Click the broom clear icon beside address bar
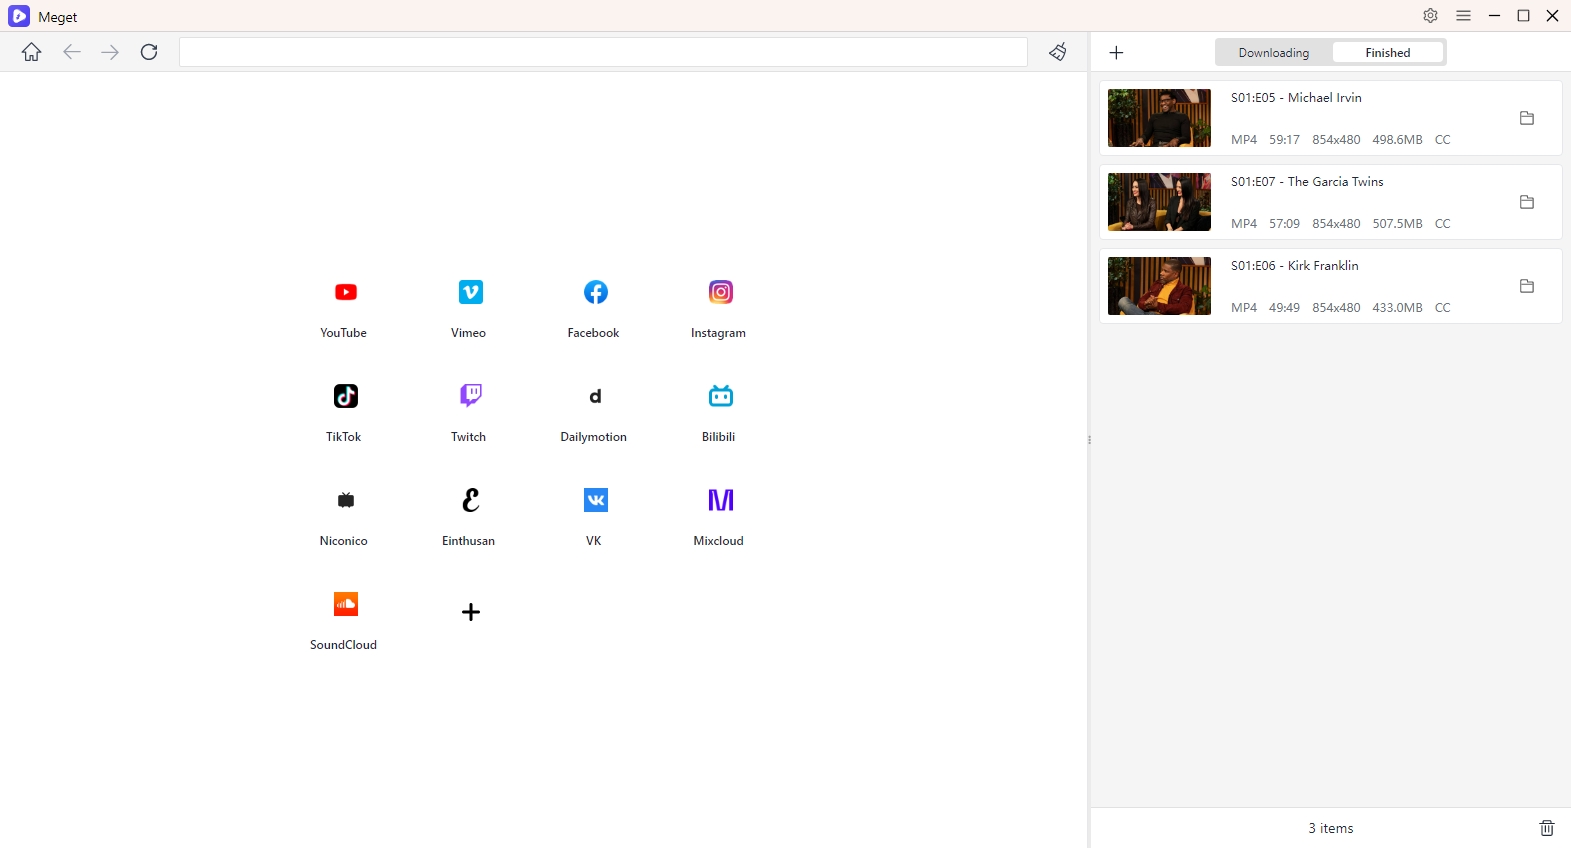The height and width of the screenshot is (848, 1571). point(1058,52)
